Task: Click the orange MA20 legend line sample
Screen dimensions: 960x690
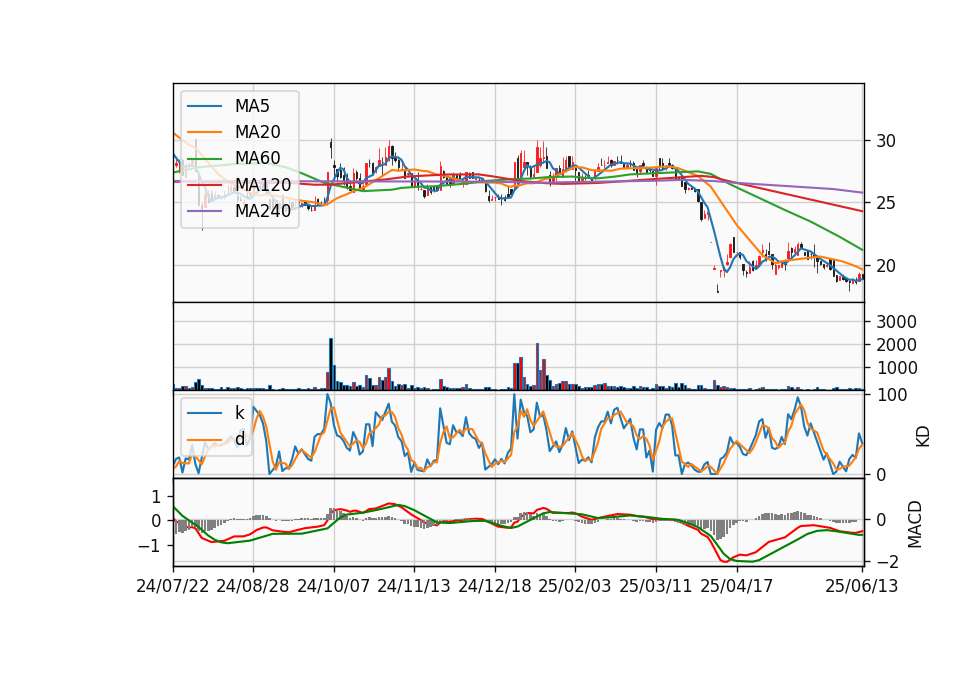Action: click(204, 132)
